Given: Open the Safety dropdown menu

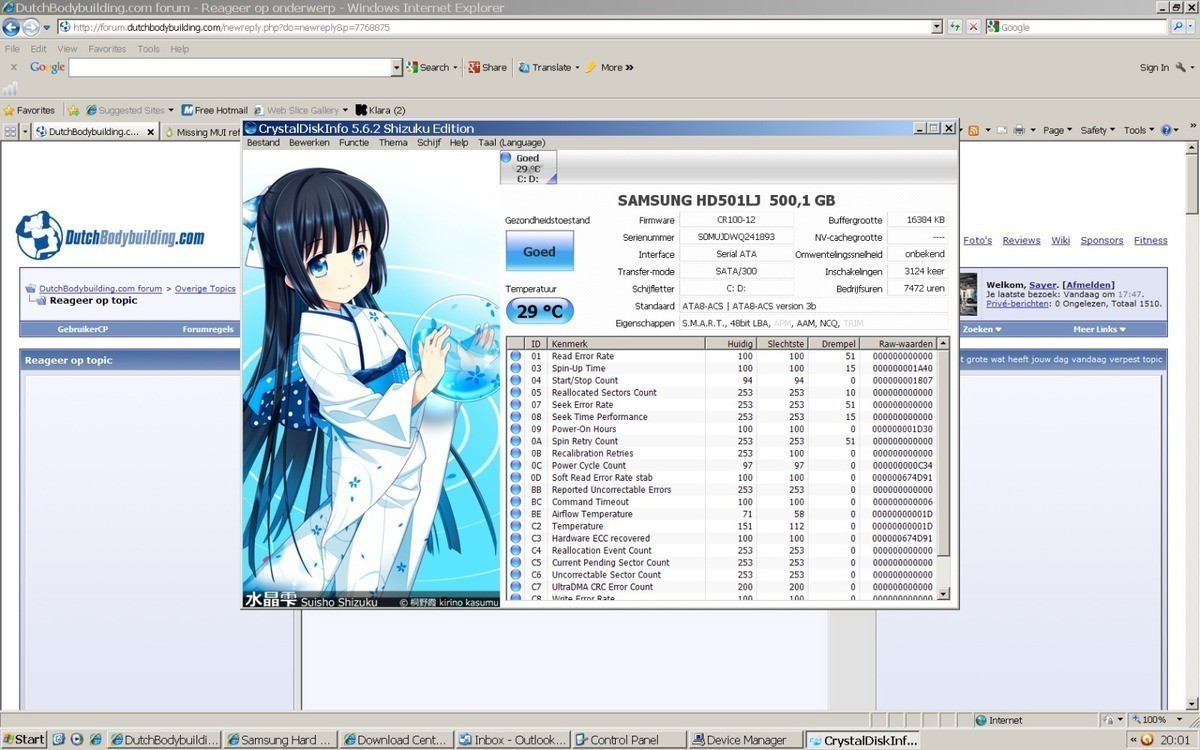Looking at the screenshot, I should tap(1098, 130).
